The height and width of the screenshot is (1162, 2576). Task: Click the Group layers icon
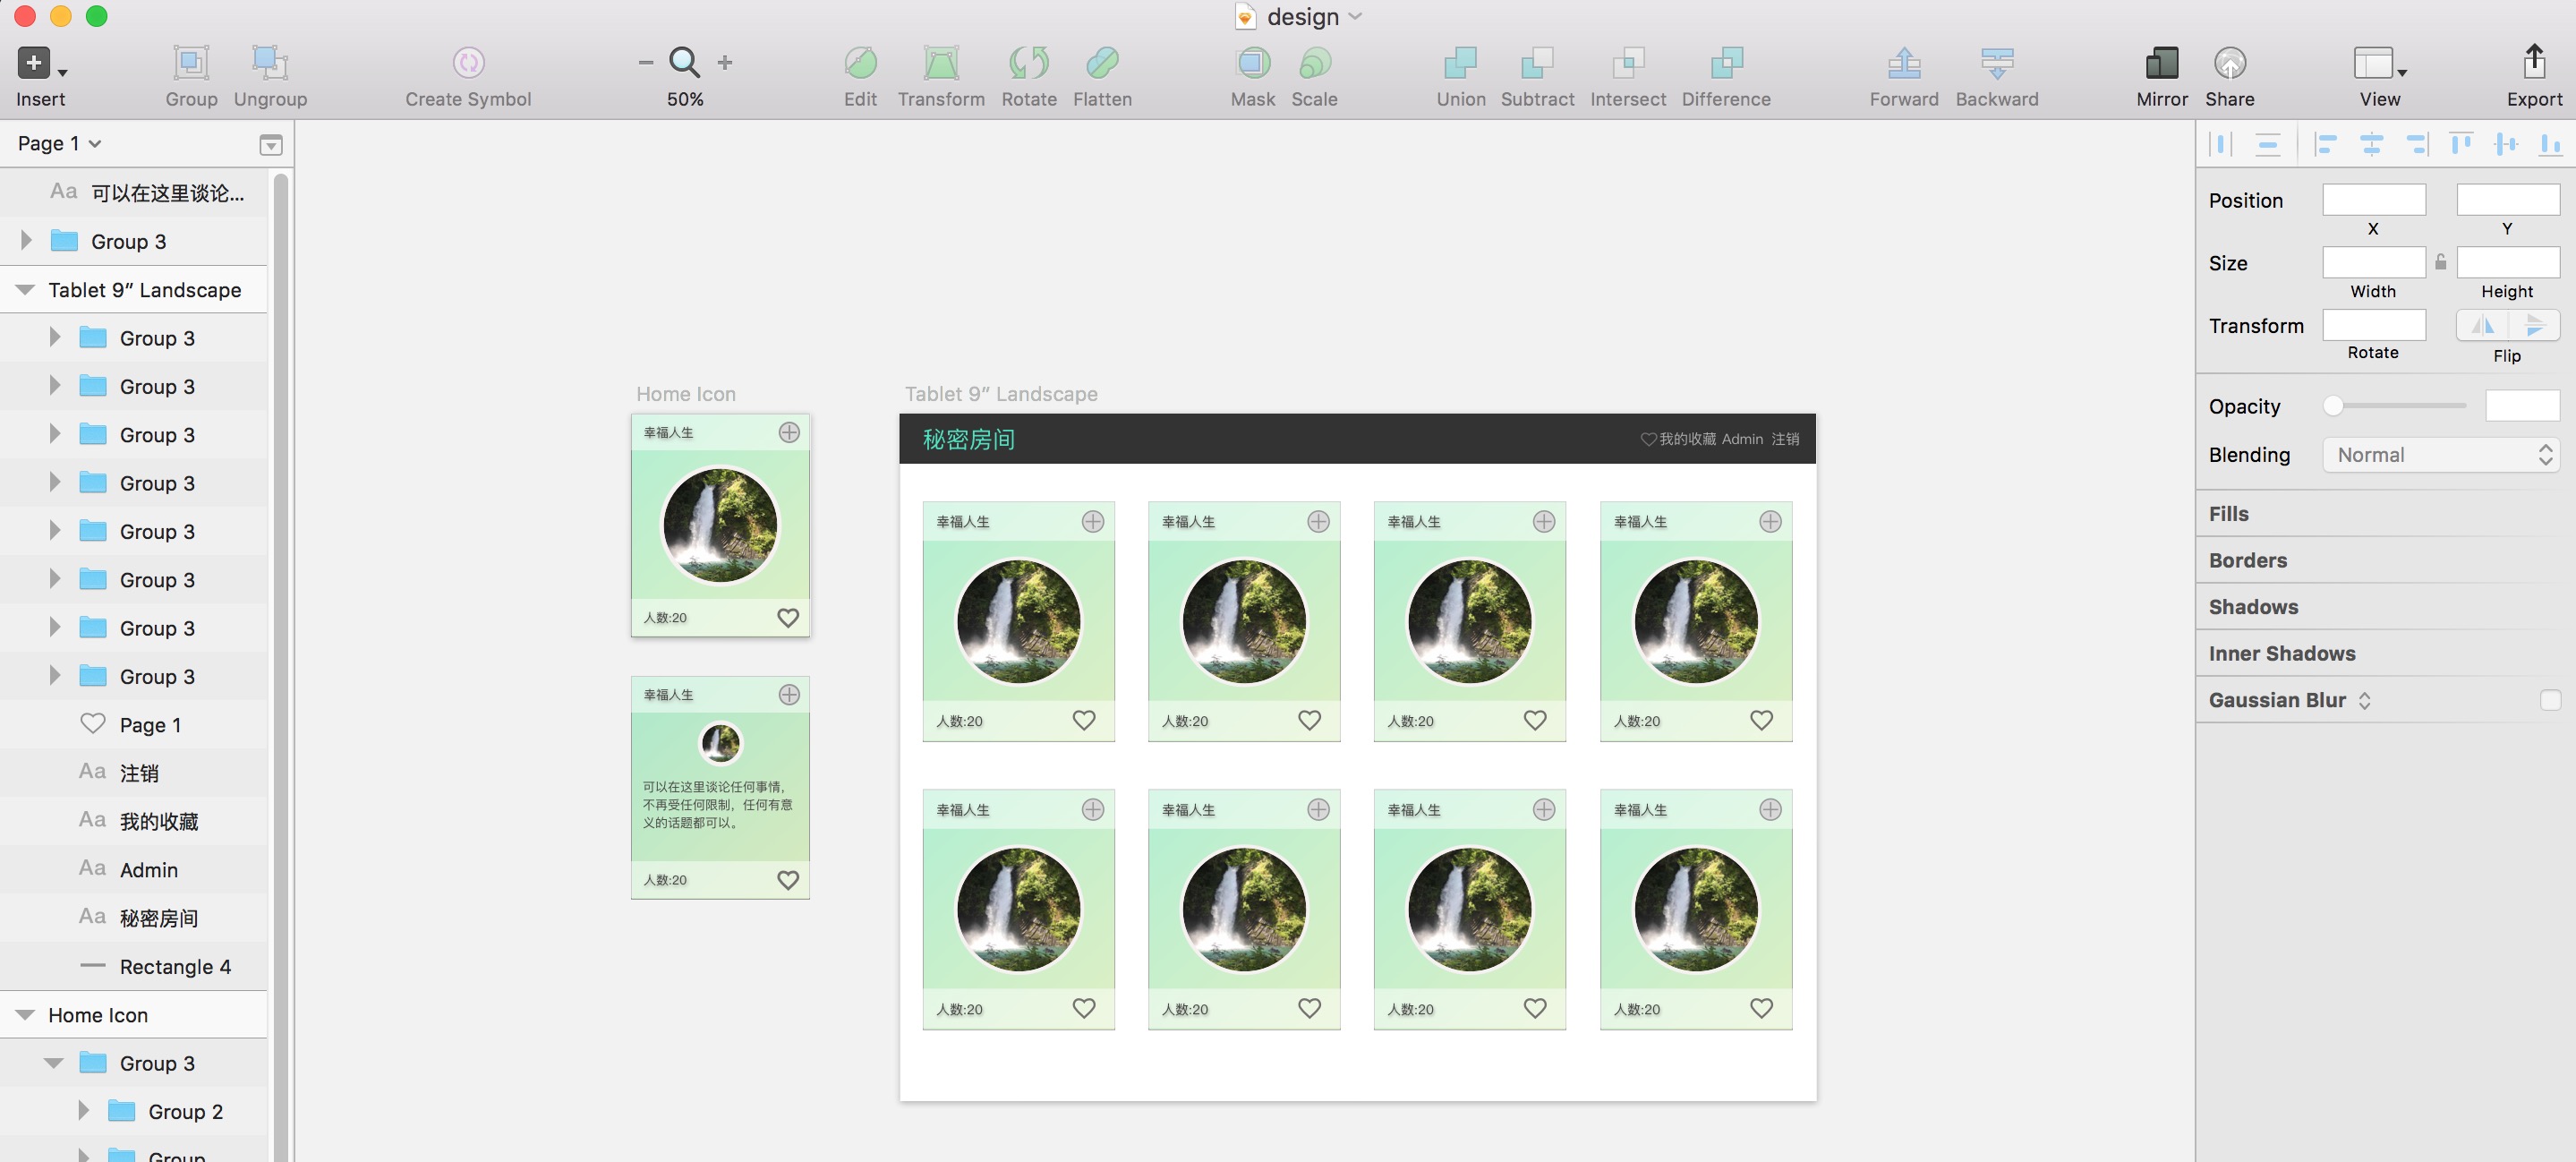[191, 63]
